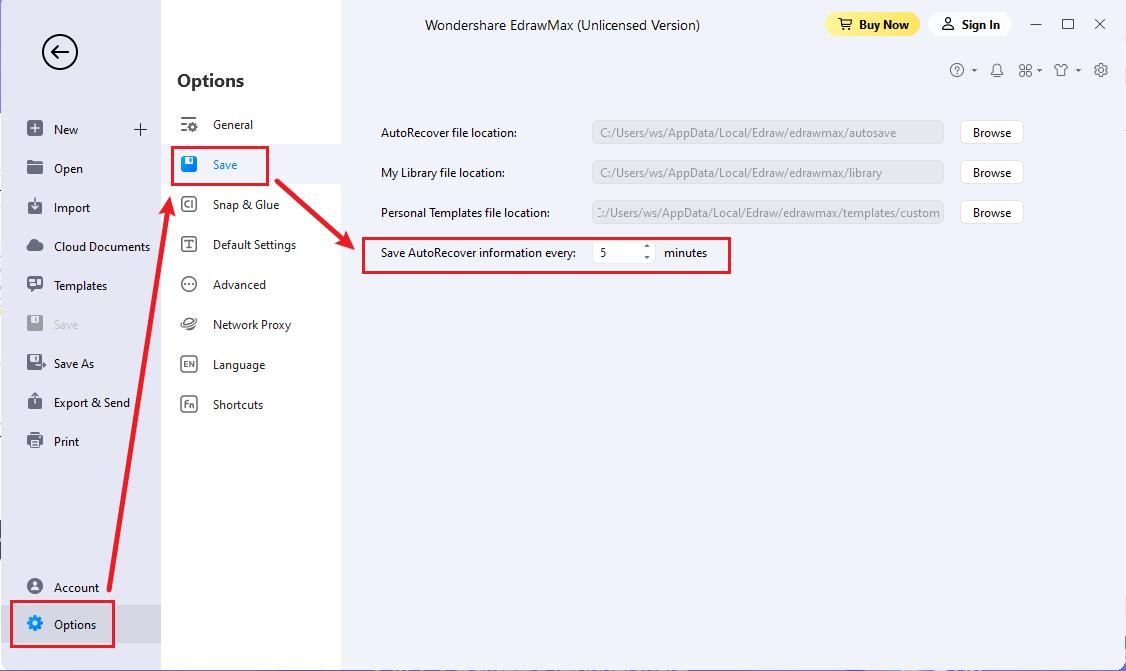Click the Buy Now button
1126x671 pixels.
click(x=873, y=24)
